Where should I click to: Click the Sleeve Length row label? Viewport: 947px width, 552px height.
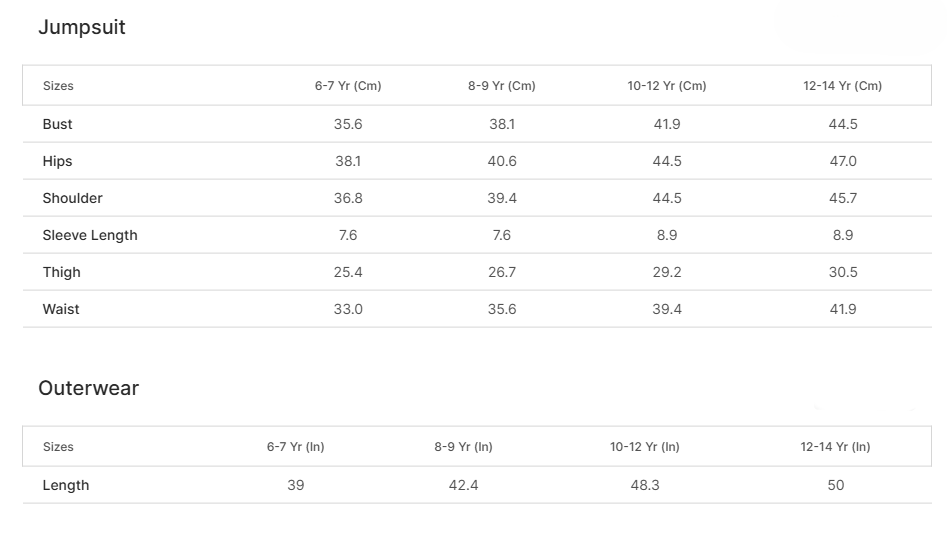tap(90, 236)
